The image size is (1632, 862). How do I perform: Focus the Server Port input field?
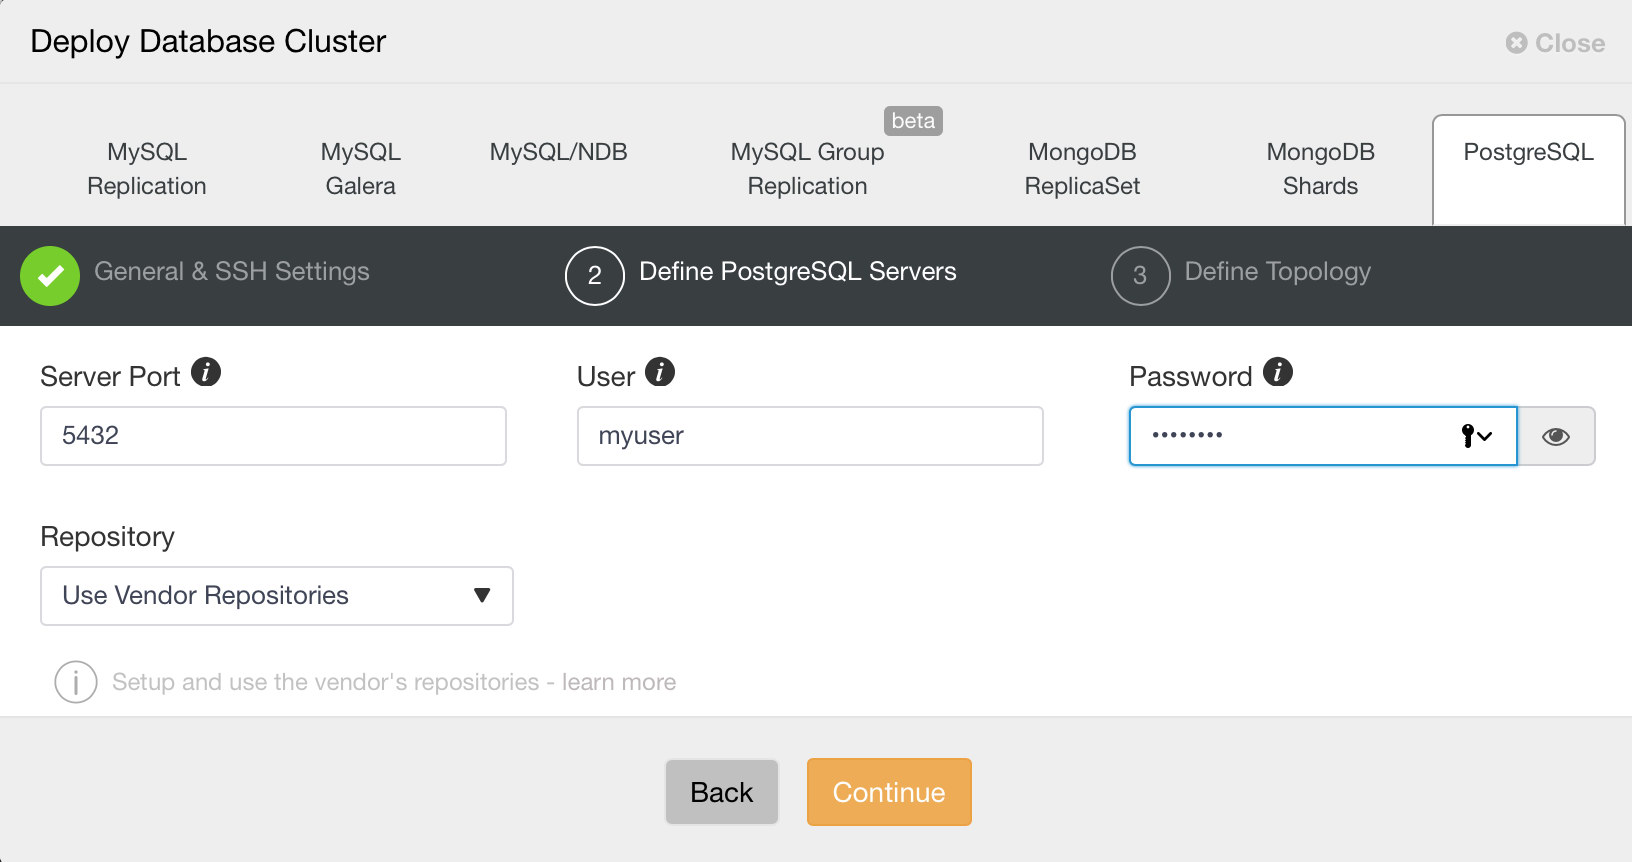point(273,436)
